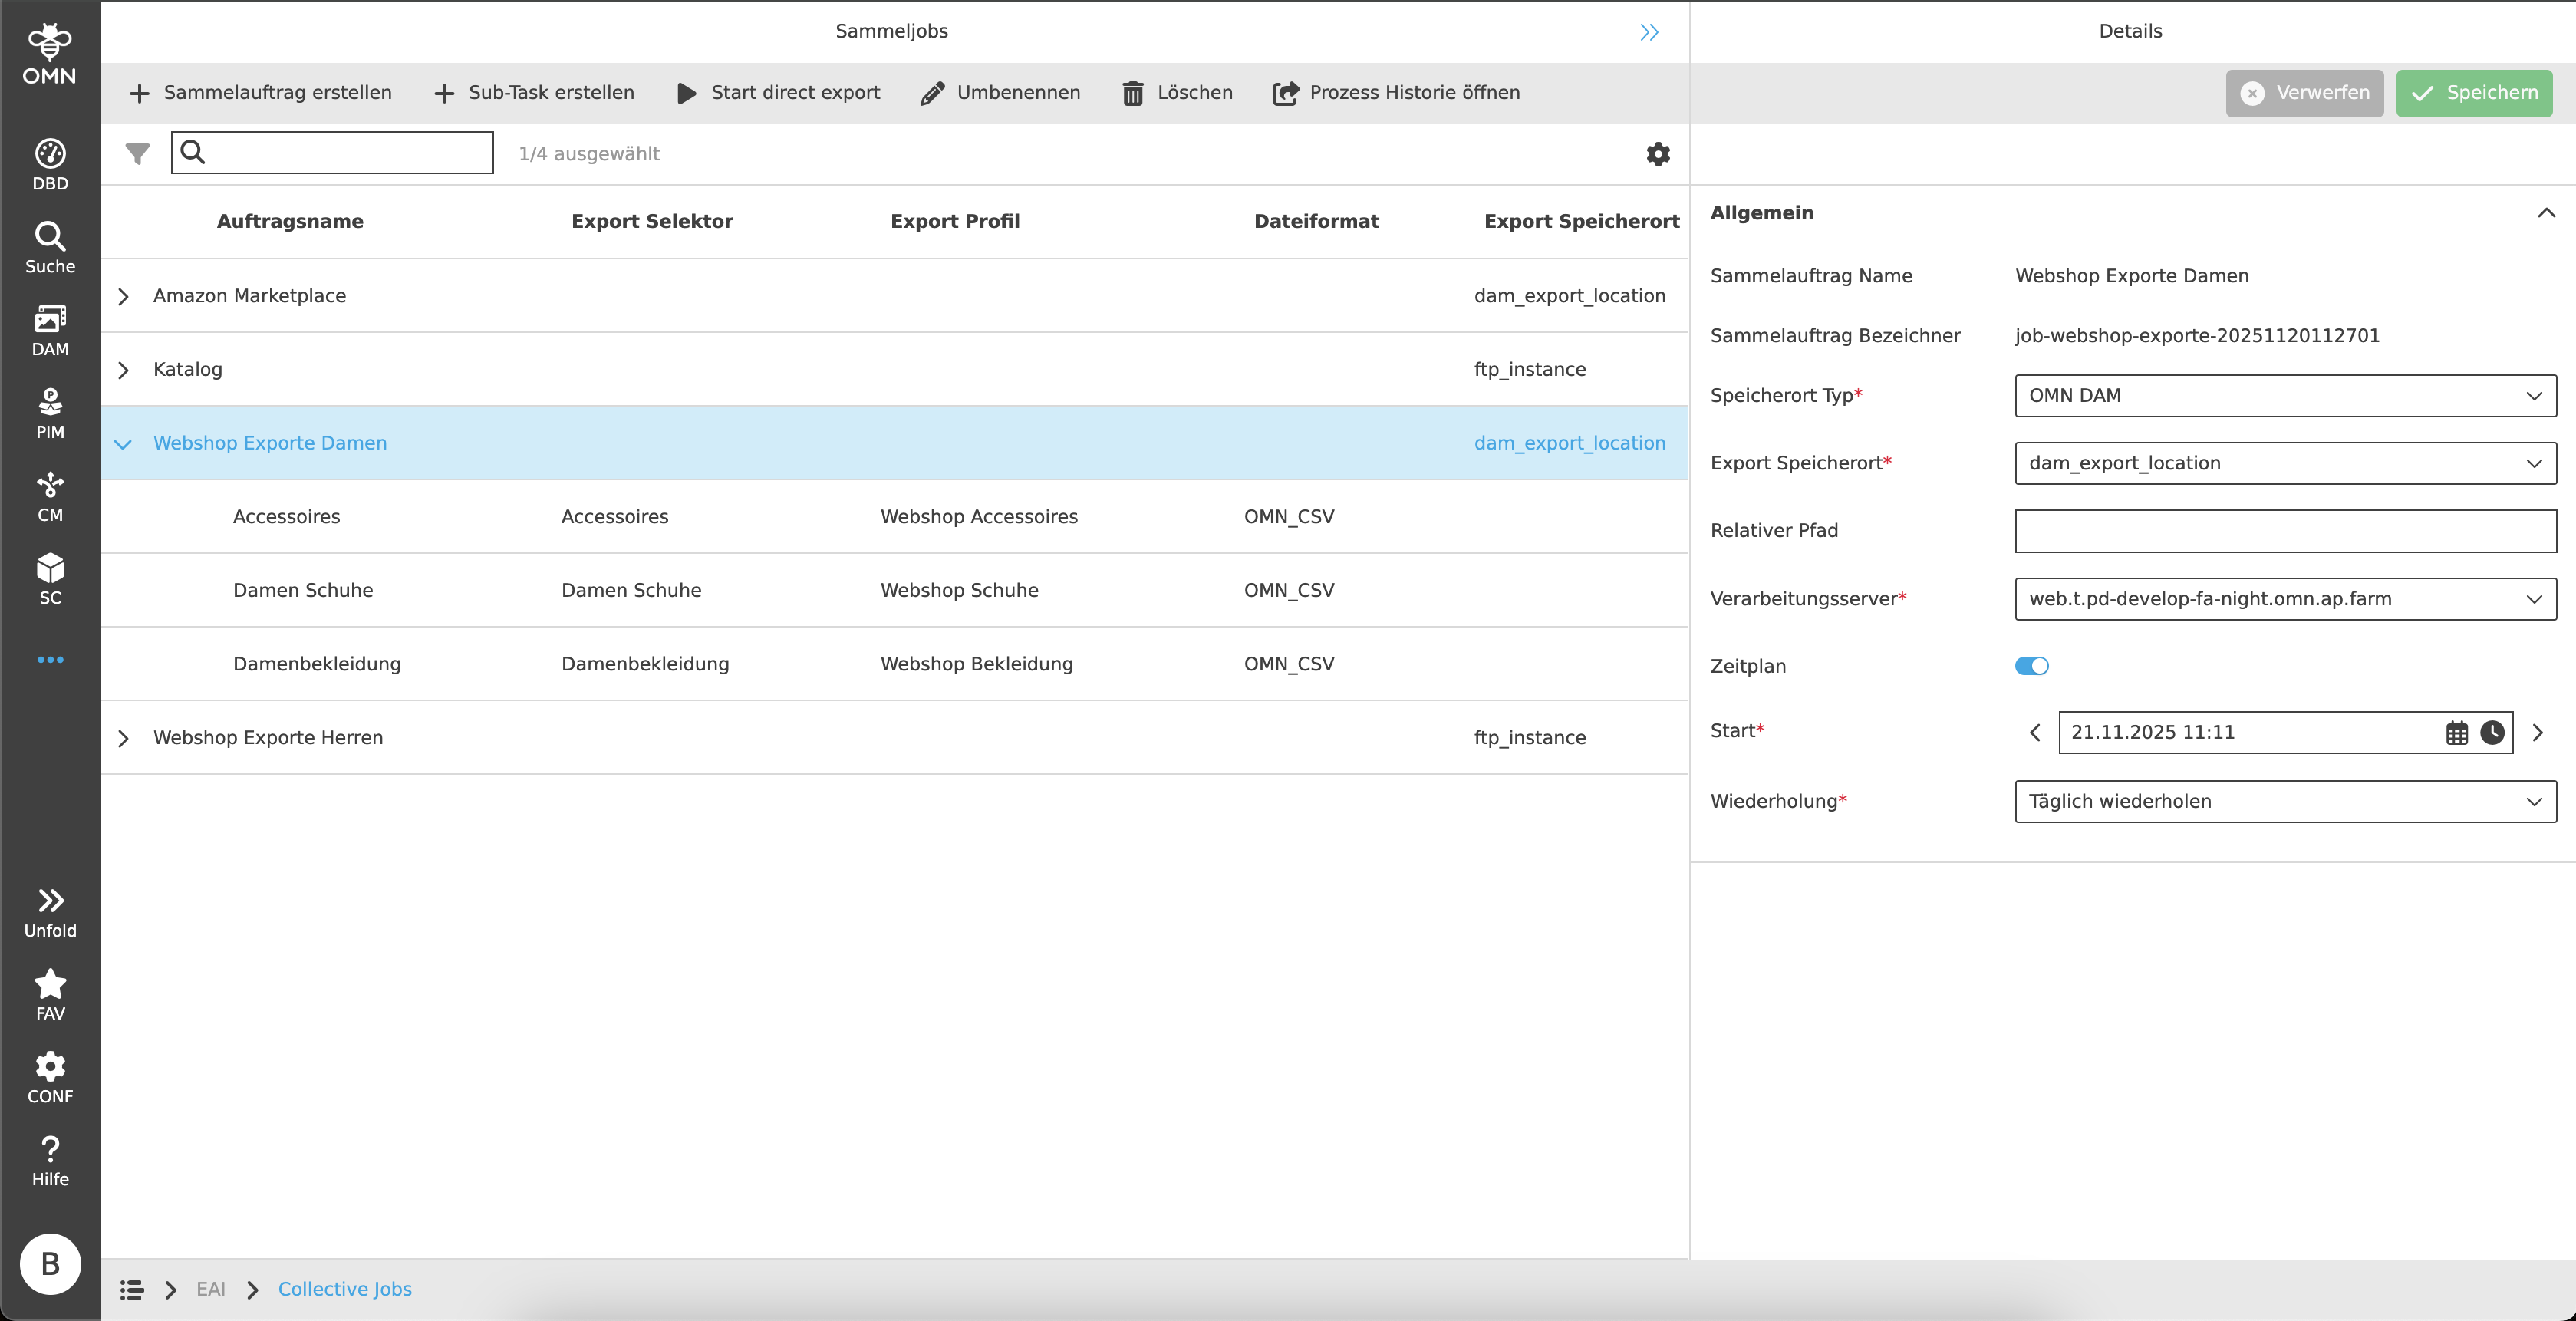Open the Wiederholung dropdown

tap(2285, 802)
